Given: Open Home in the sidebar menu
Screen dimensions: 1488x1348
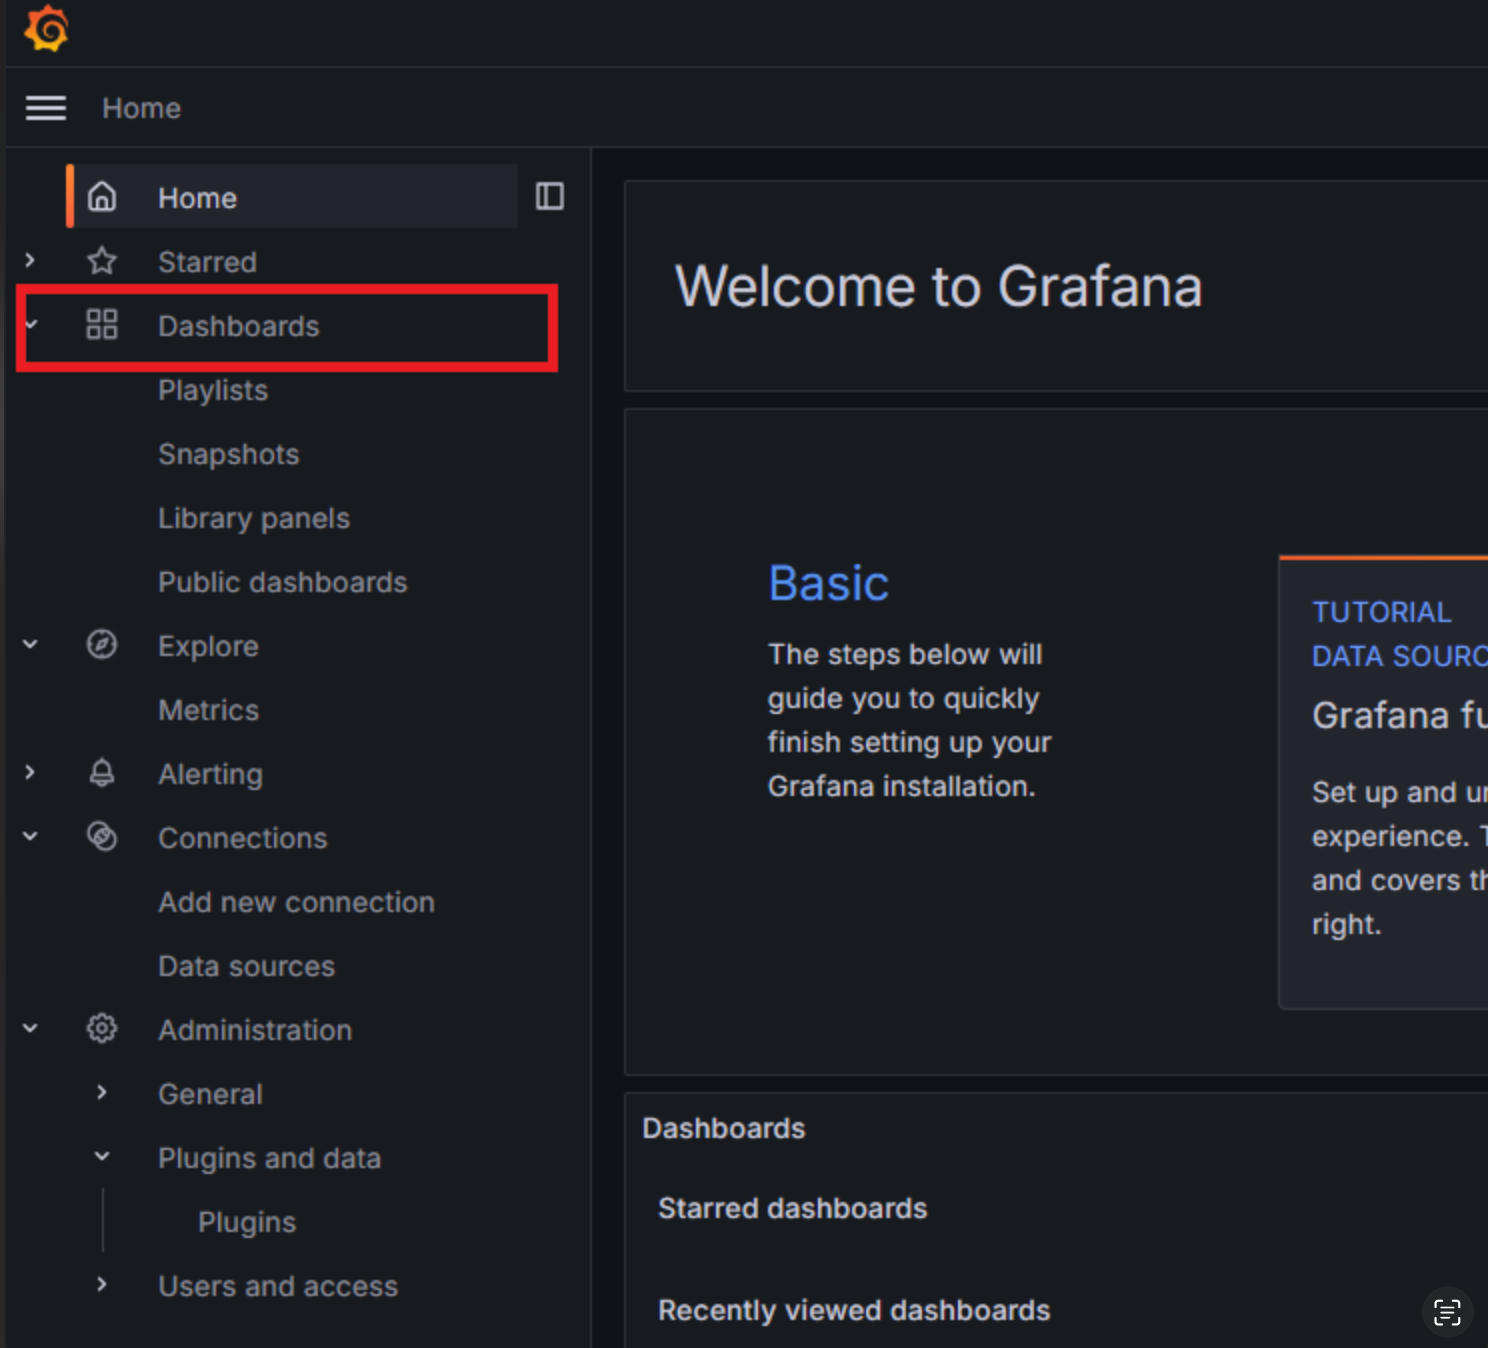Looking at the screenshot, I should pyautogui.click(x=197, y=198).
